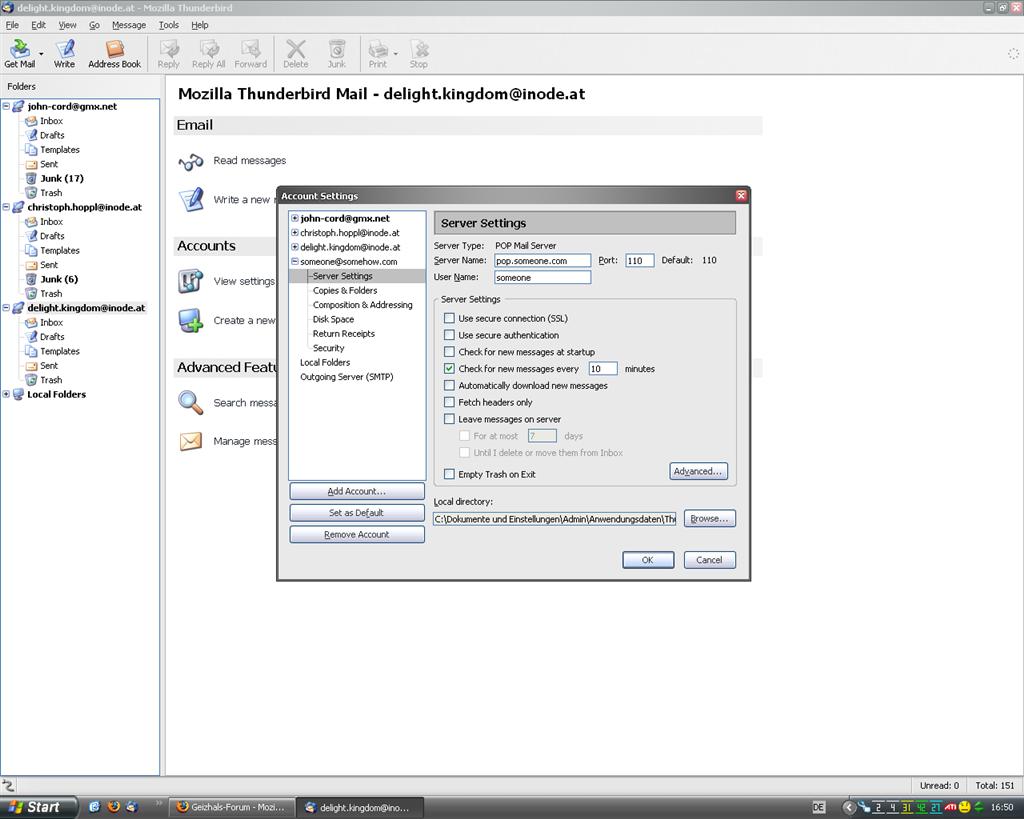Collapse christoph.hoppl@inode.at in Folders pane

[x=6, y=206]
